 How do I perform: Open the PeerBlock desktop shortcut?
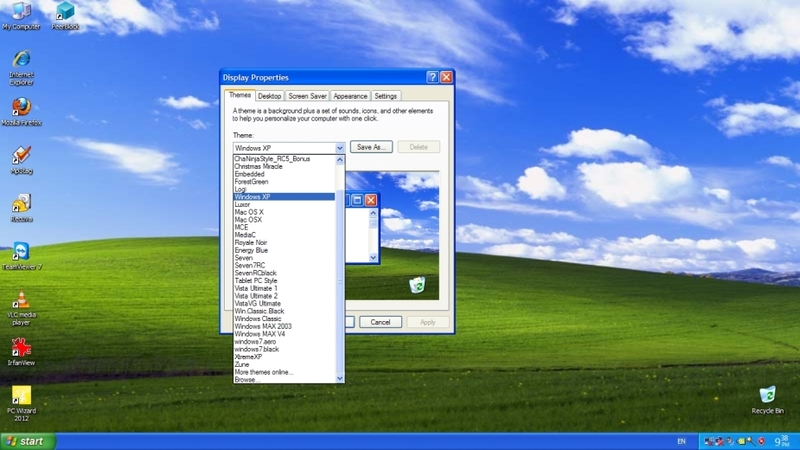pos(65,16)
